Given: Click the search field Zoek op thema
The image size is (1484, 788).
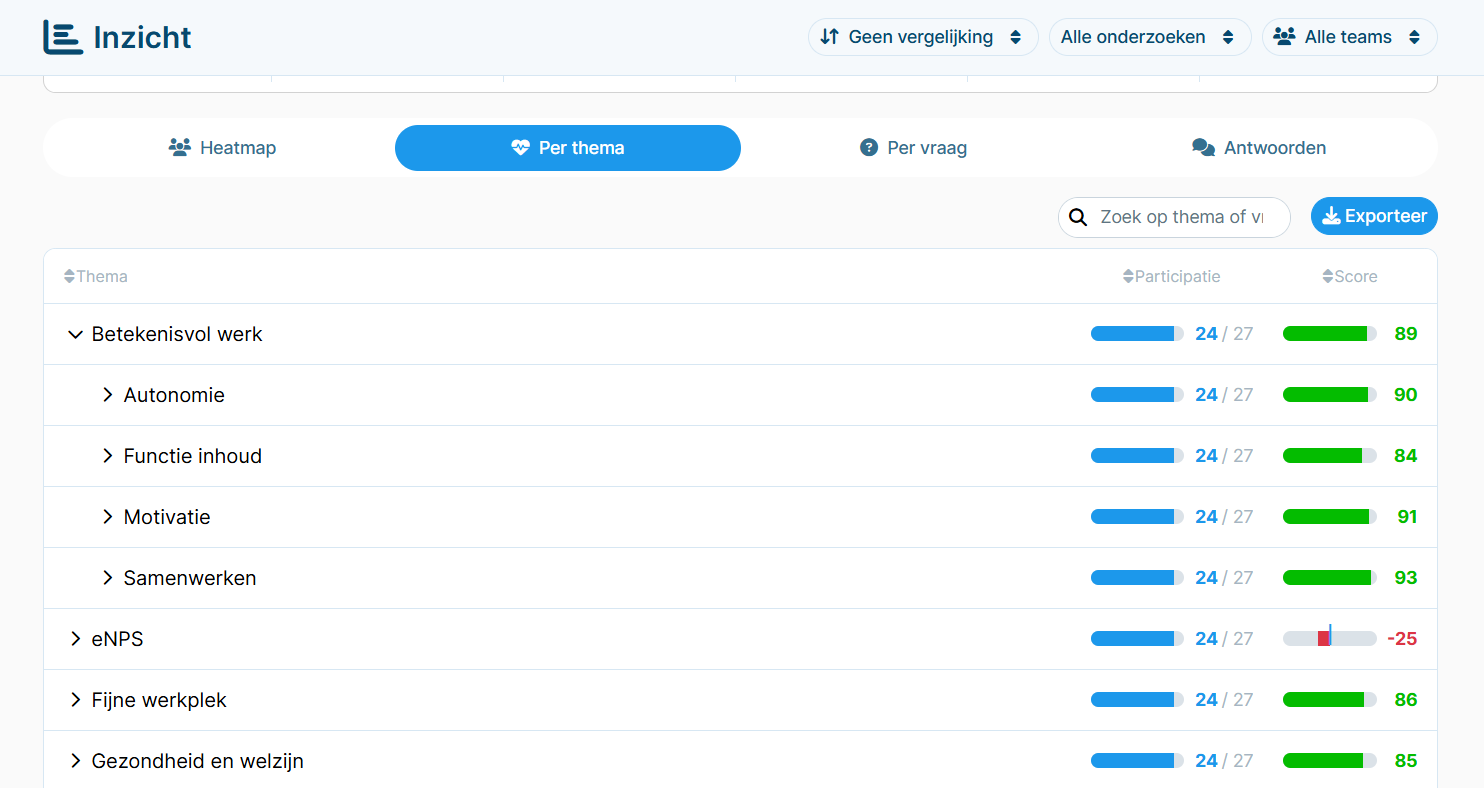Looking at the screenshot, I should point(1174,217).
